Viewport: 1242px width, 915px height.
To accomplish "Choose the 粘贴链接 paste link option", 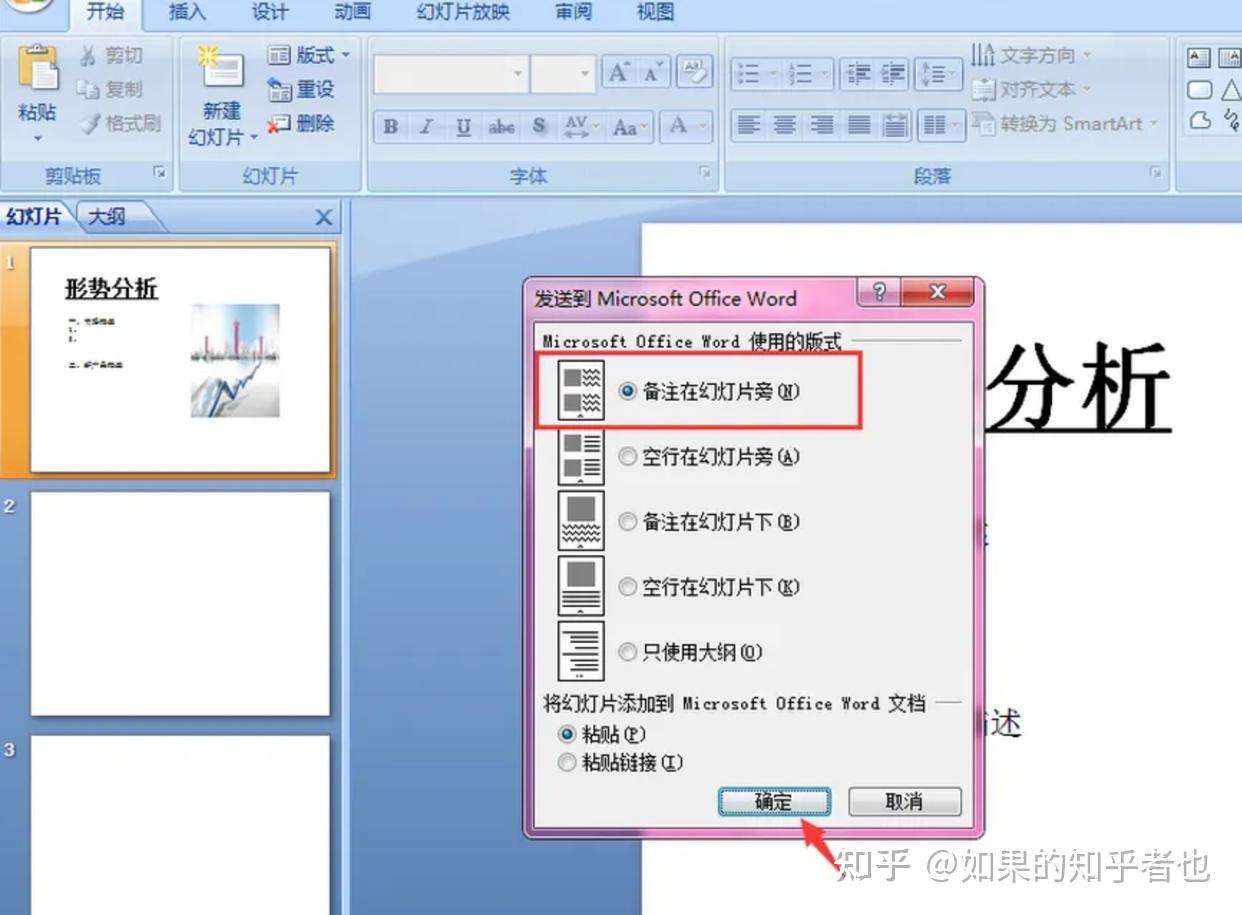I will click(621, 762).
